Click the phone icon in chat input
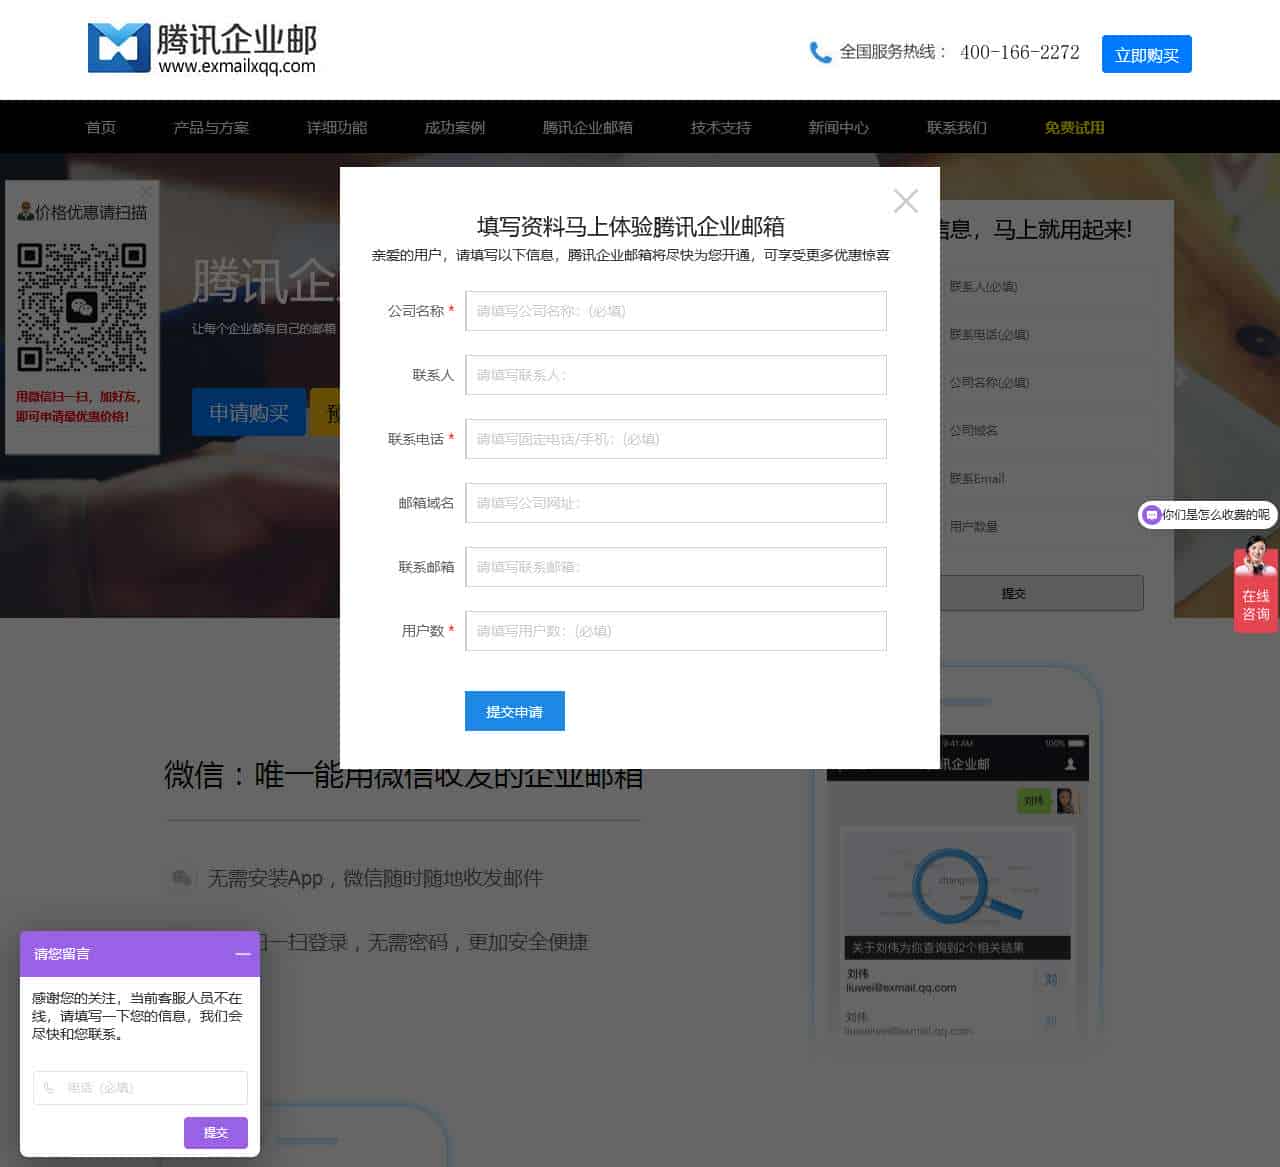Screen dimensions: 1280x1167 click(49, 1087)
